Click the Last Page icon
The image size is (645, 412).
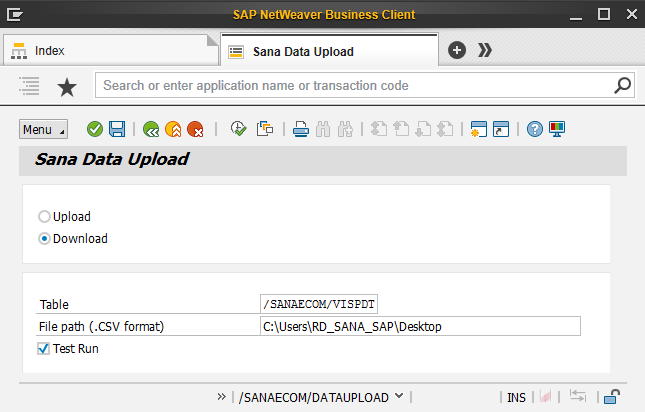[x=445, y=129]
